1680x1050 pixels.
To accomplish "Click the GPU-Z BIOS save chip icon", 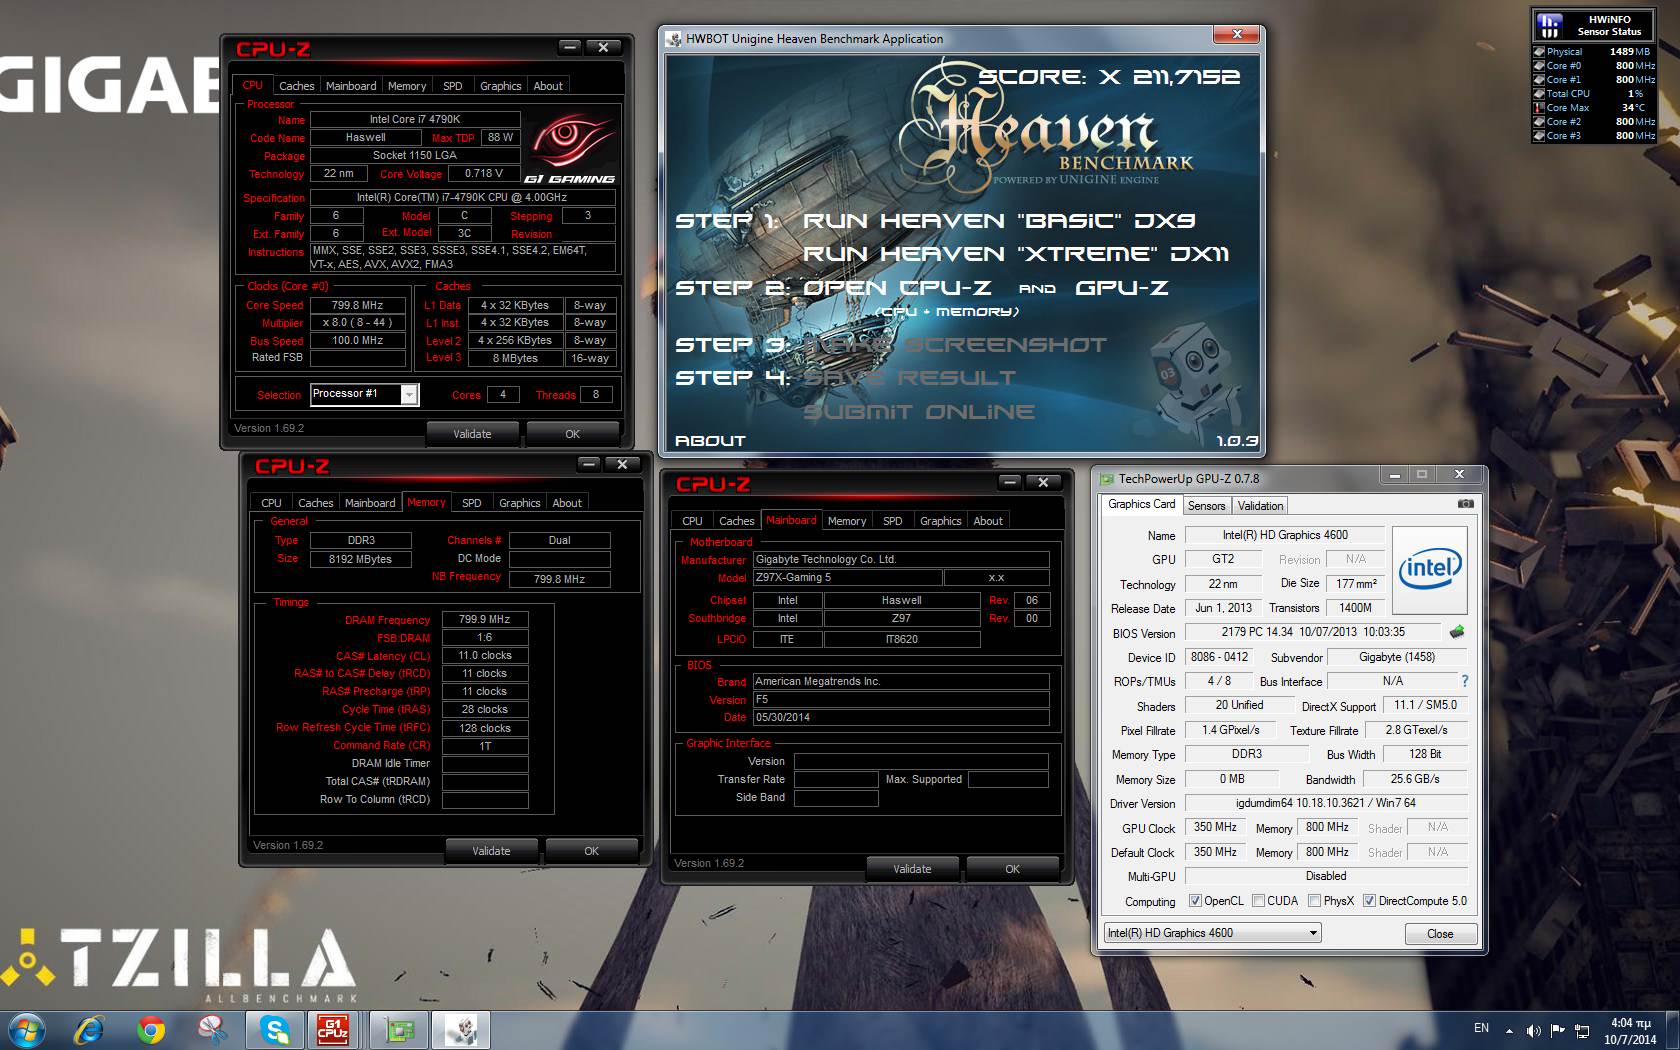I will 1457,632.
